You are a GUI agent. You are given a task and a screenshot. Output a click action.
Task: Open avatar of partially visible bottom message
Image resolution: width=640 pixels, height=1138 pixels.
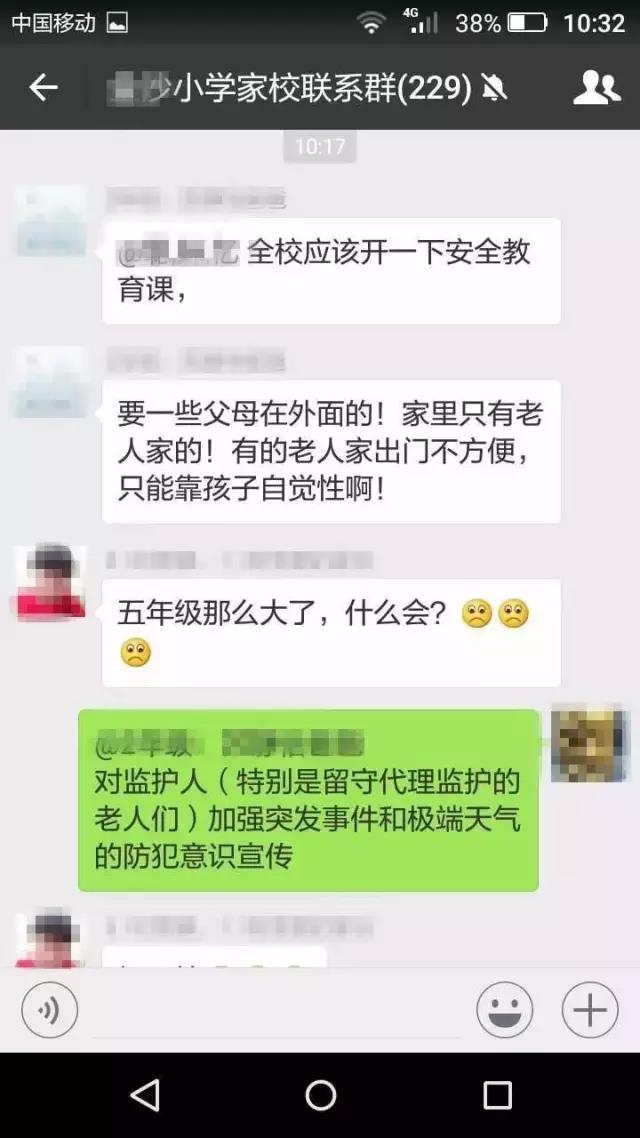point(50,940)
